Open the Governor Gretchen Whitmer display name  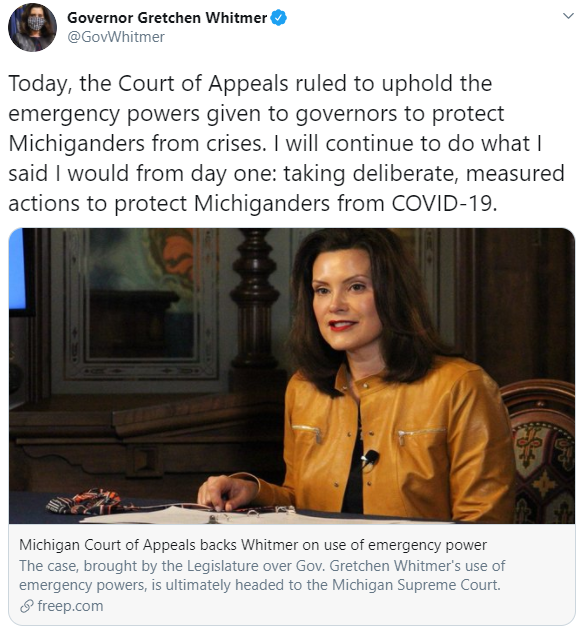pos(167,18)
